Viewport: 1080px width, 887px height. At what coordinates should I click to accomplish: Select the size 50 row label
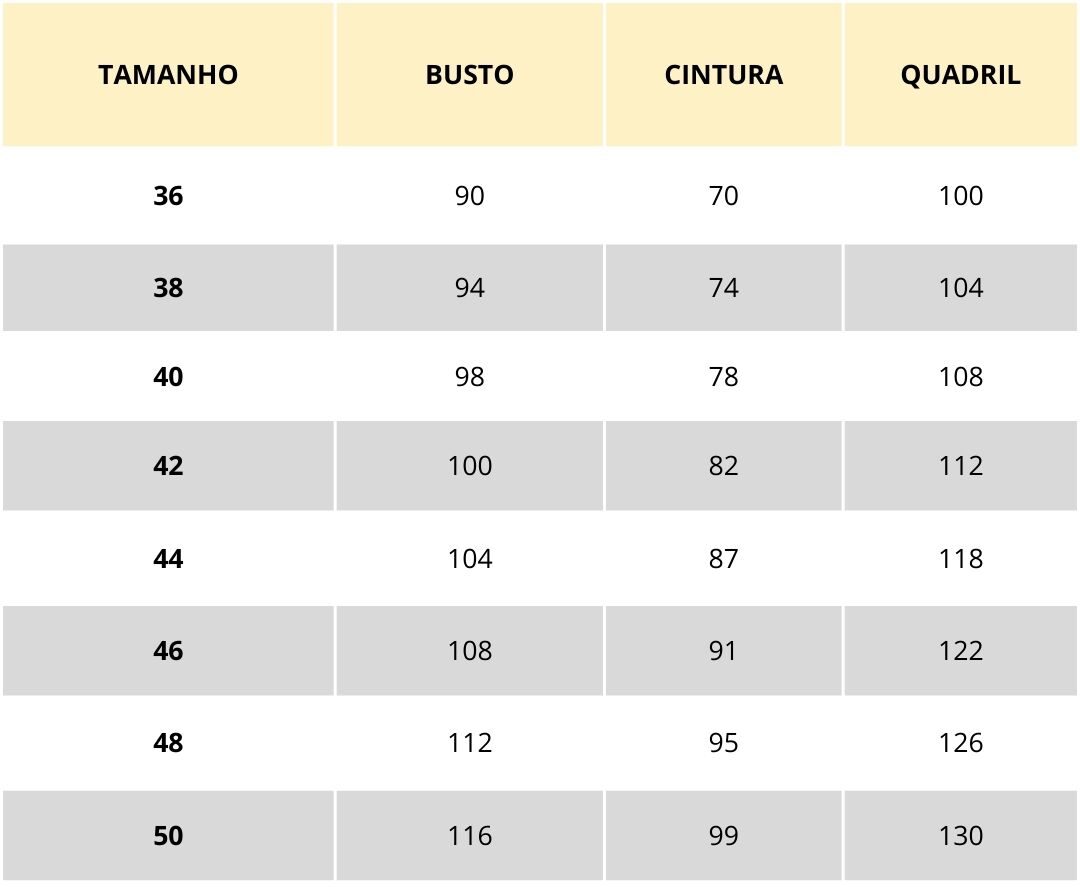[x=168, y=835]
